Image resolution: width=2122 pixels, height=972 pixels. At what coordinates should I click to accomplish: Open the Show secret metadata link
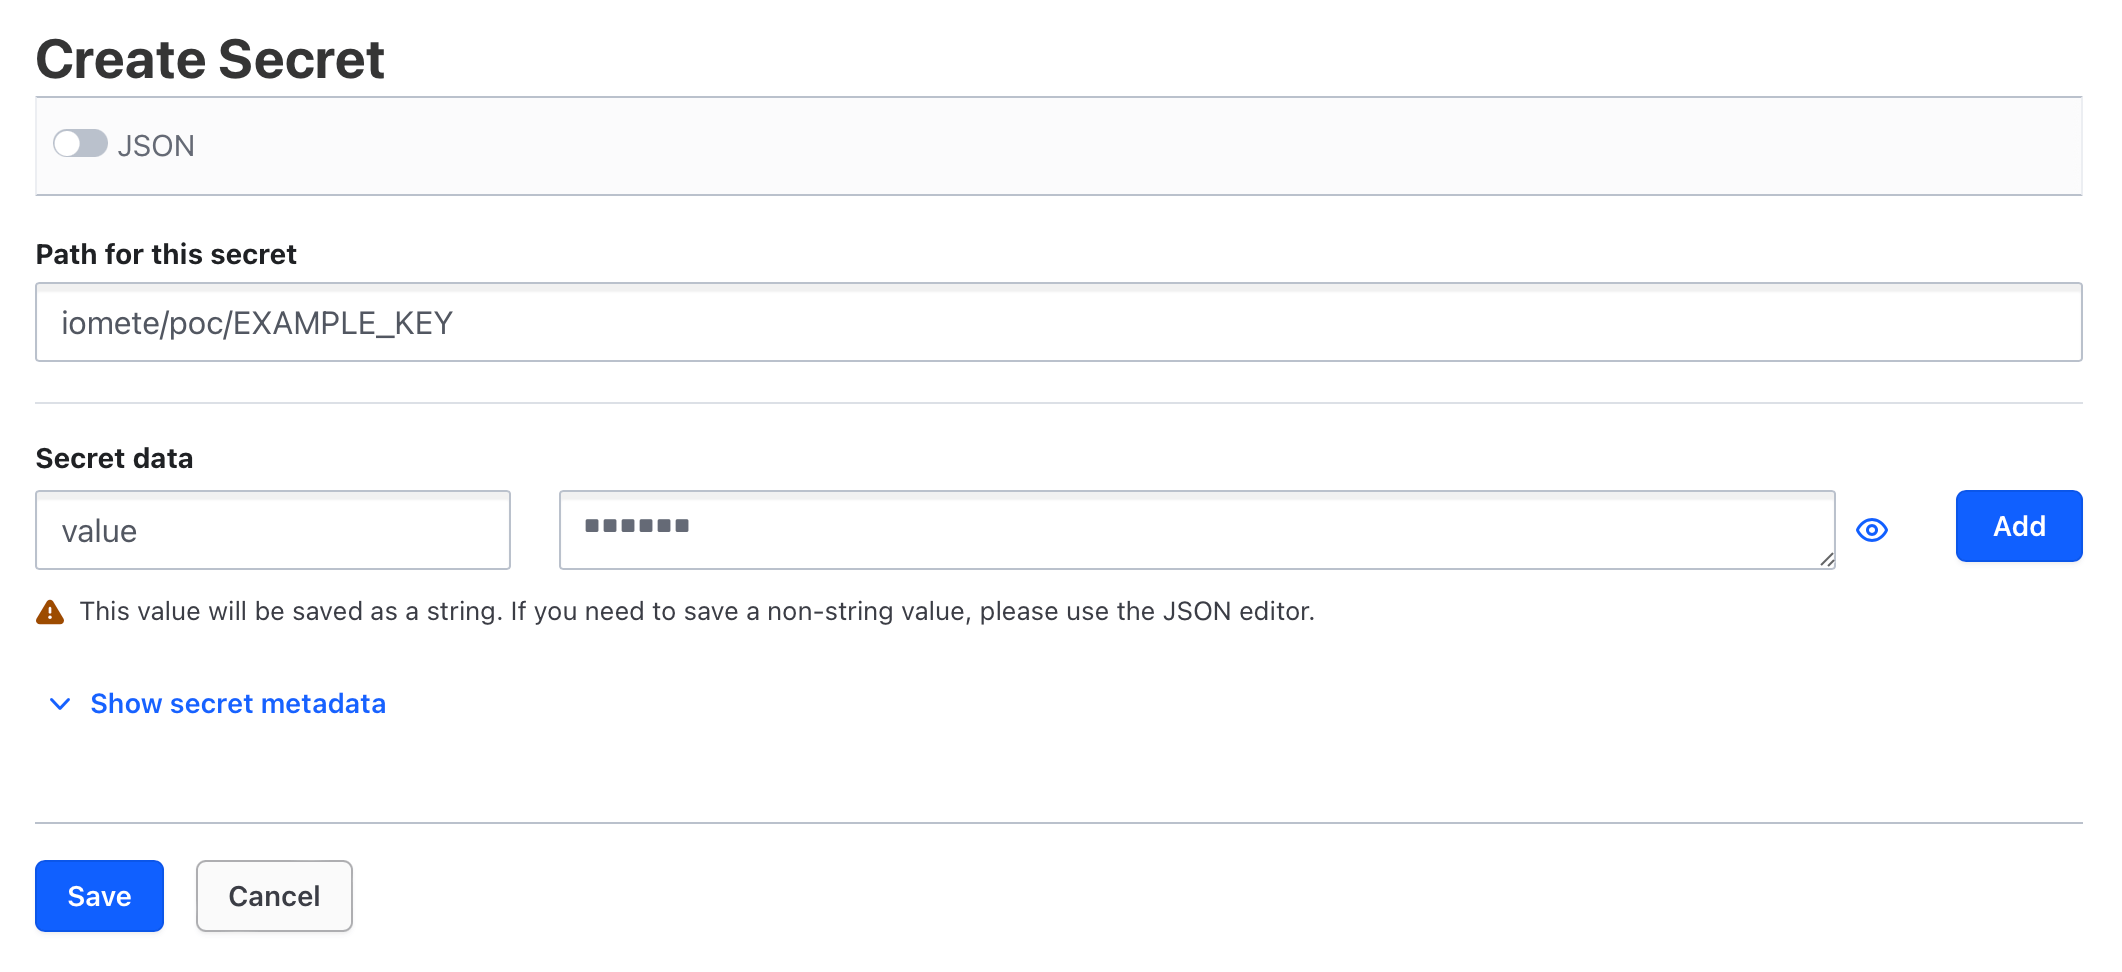238,704
